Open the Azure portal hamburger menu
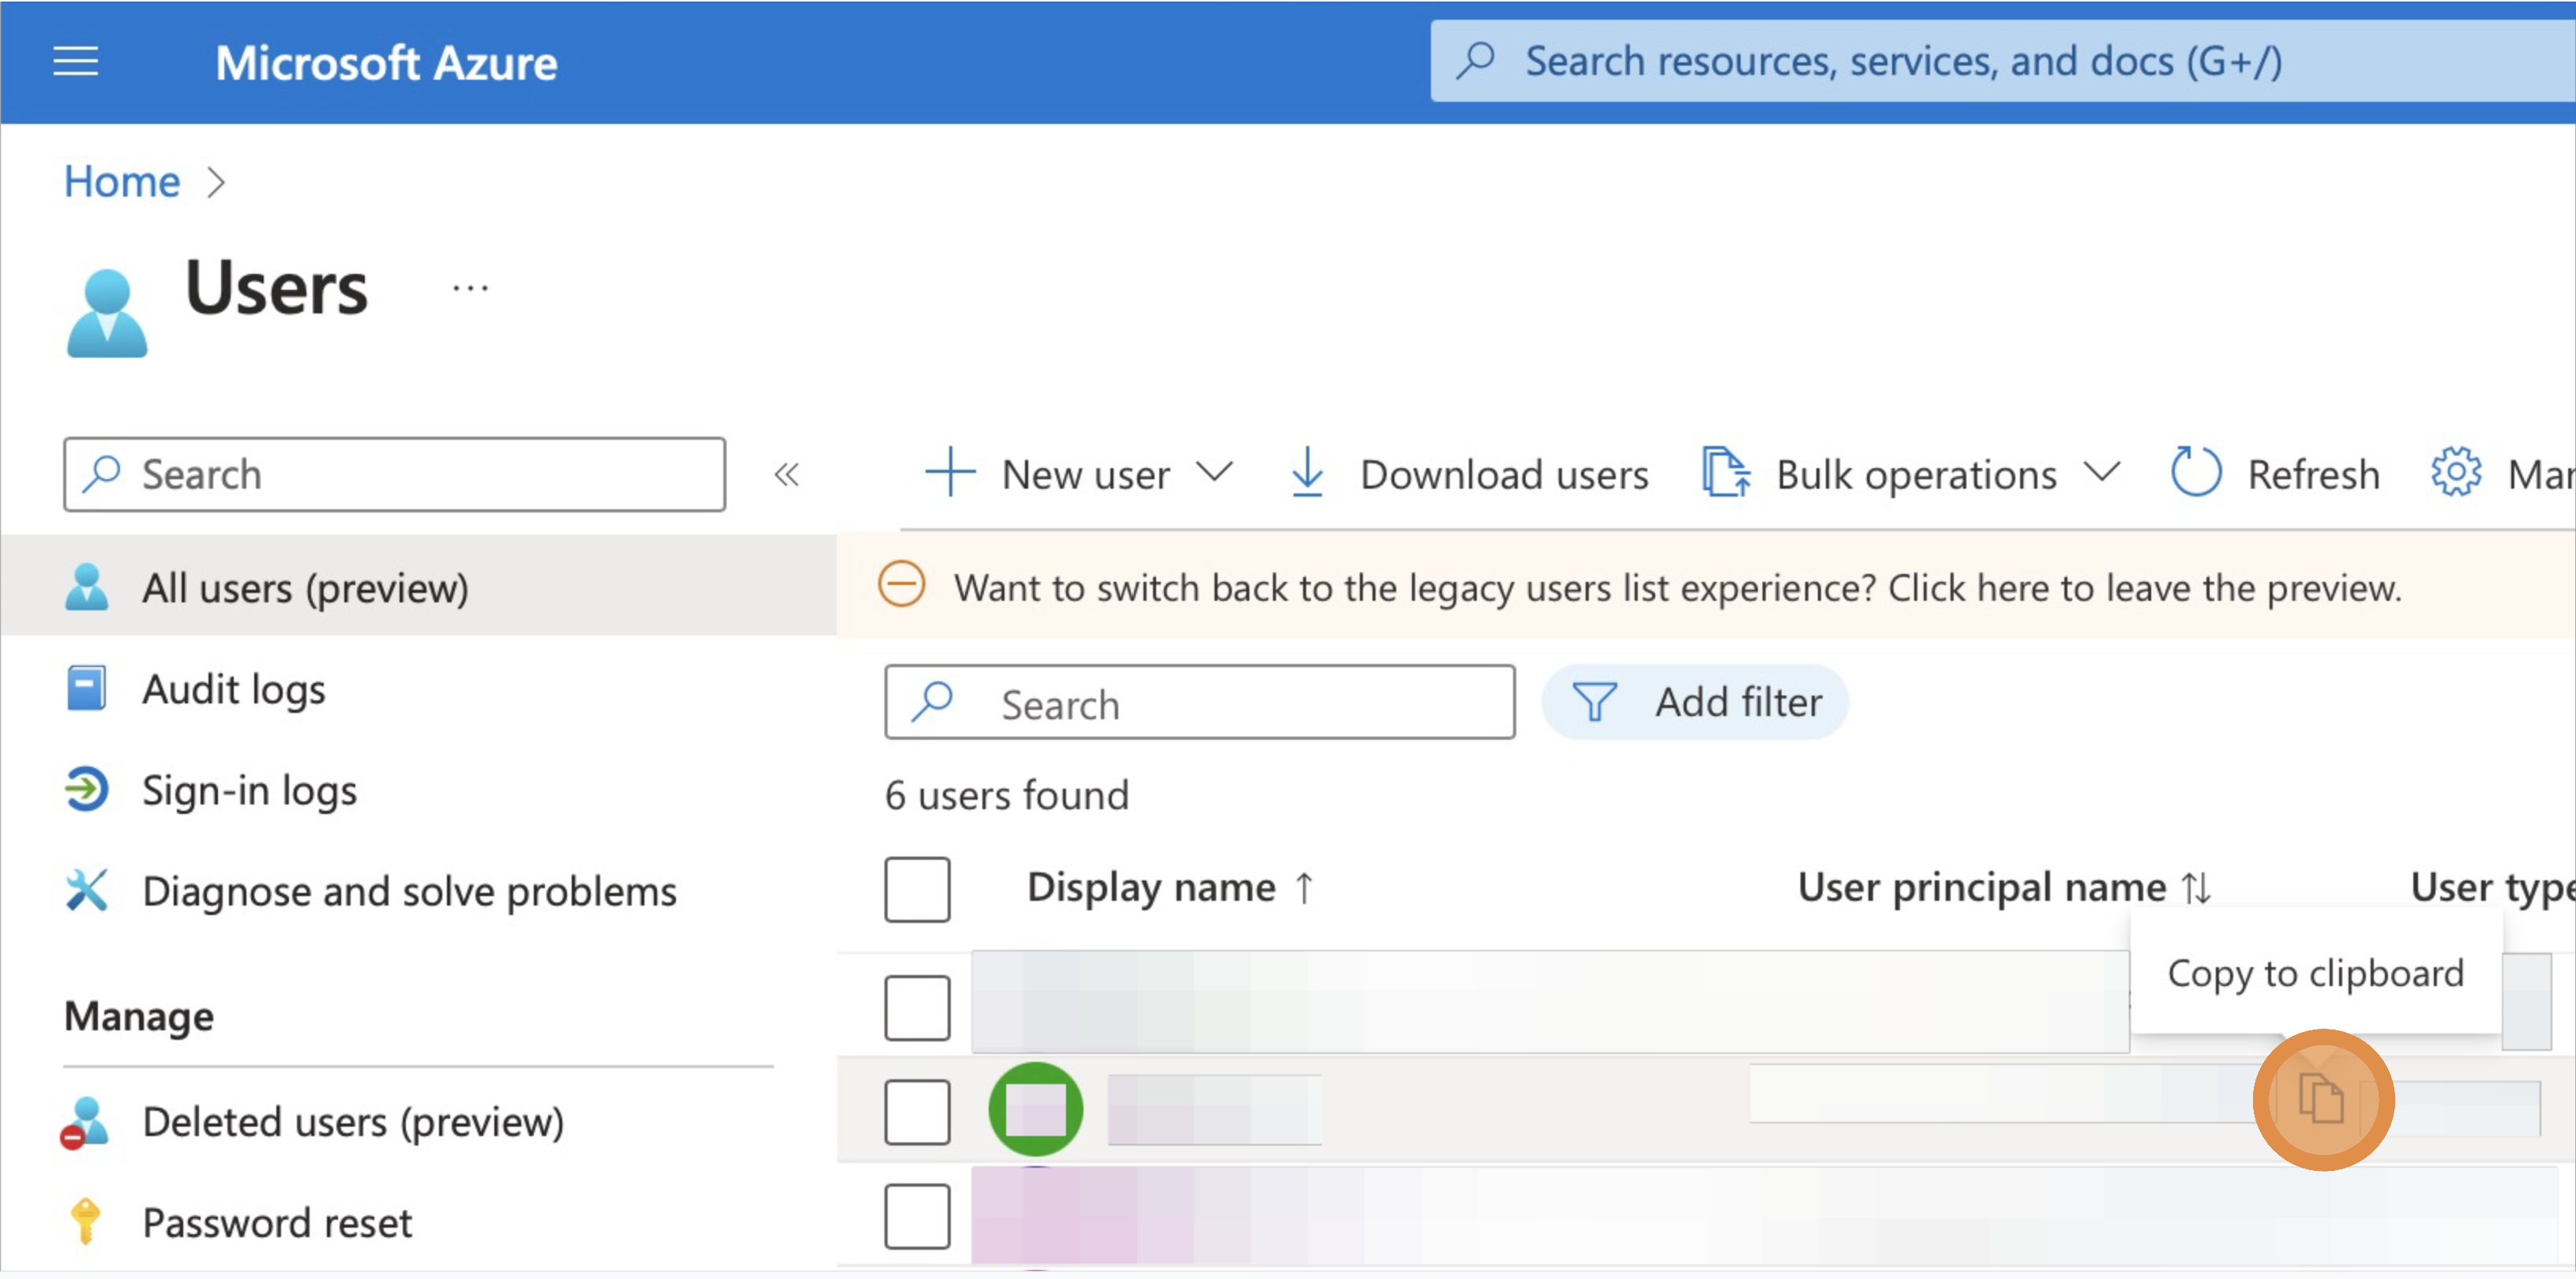This screenshot has height=1279, width=2576. click(75, 62)
